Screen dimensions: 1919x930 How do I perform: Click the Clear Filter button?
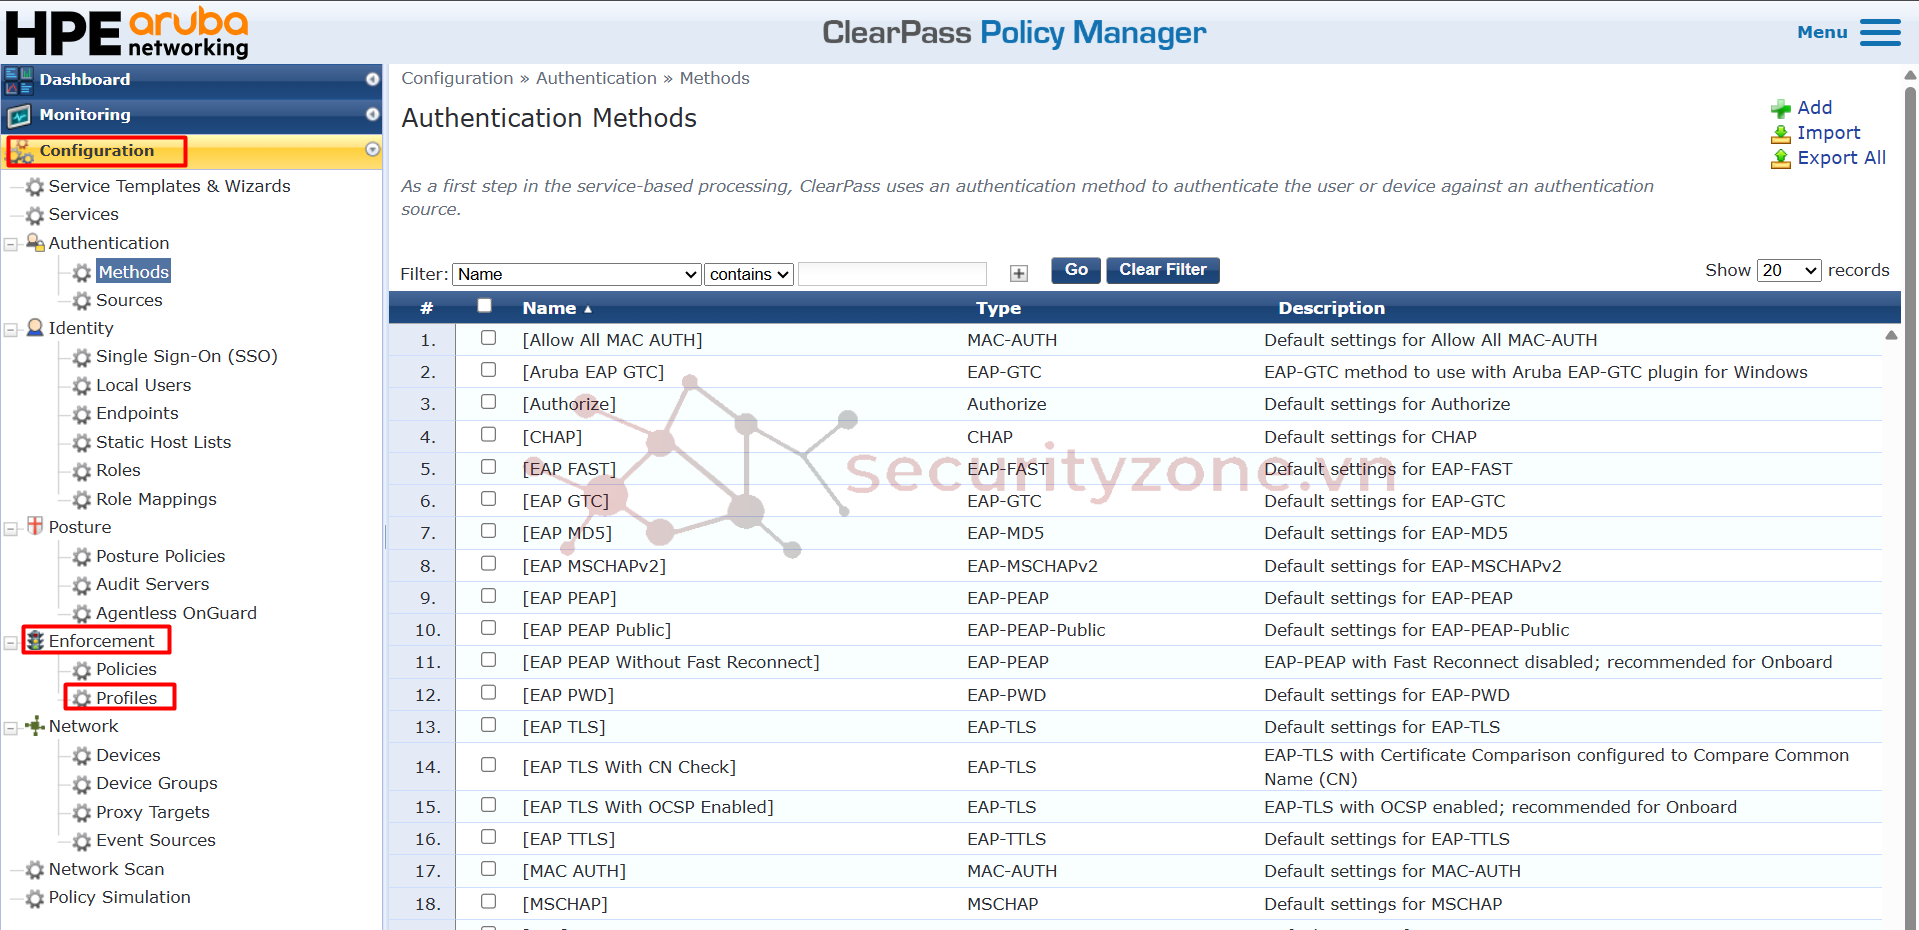[1163, 270]
